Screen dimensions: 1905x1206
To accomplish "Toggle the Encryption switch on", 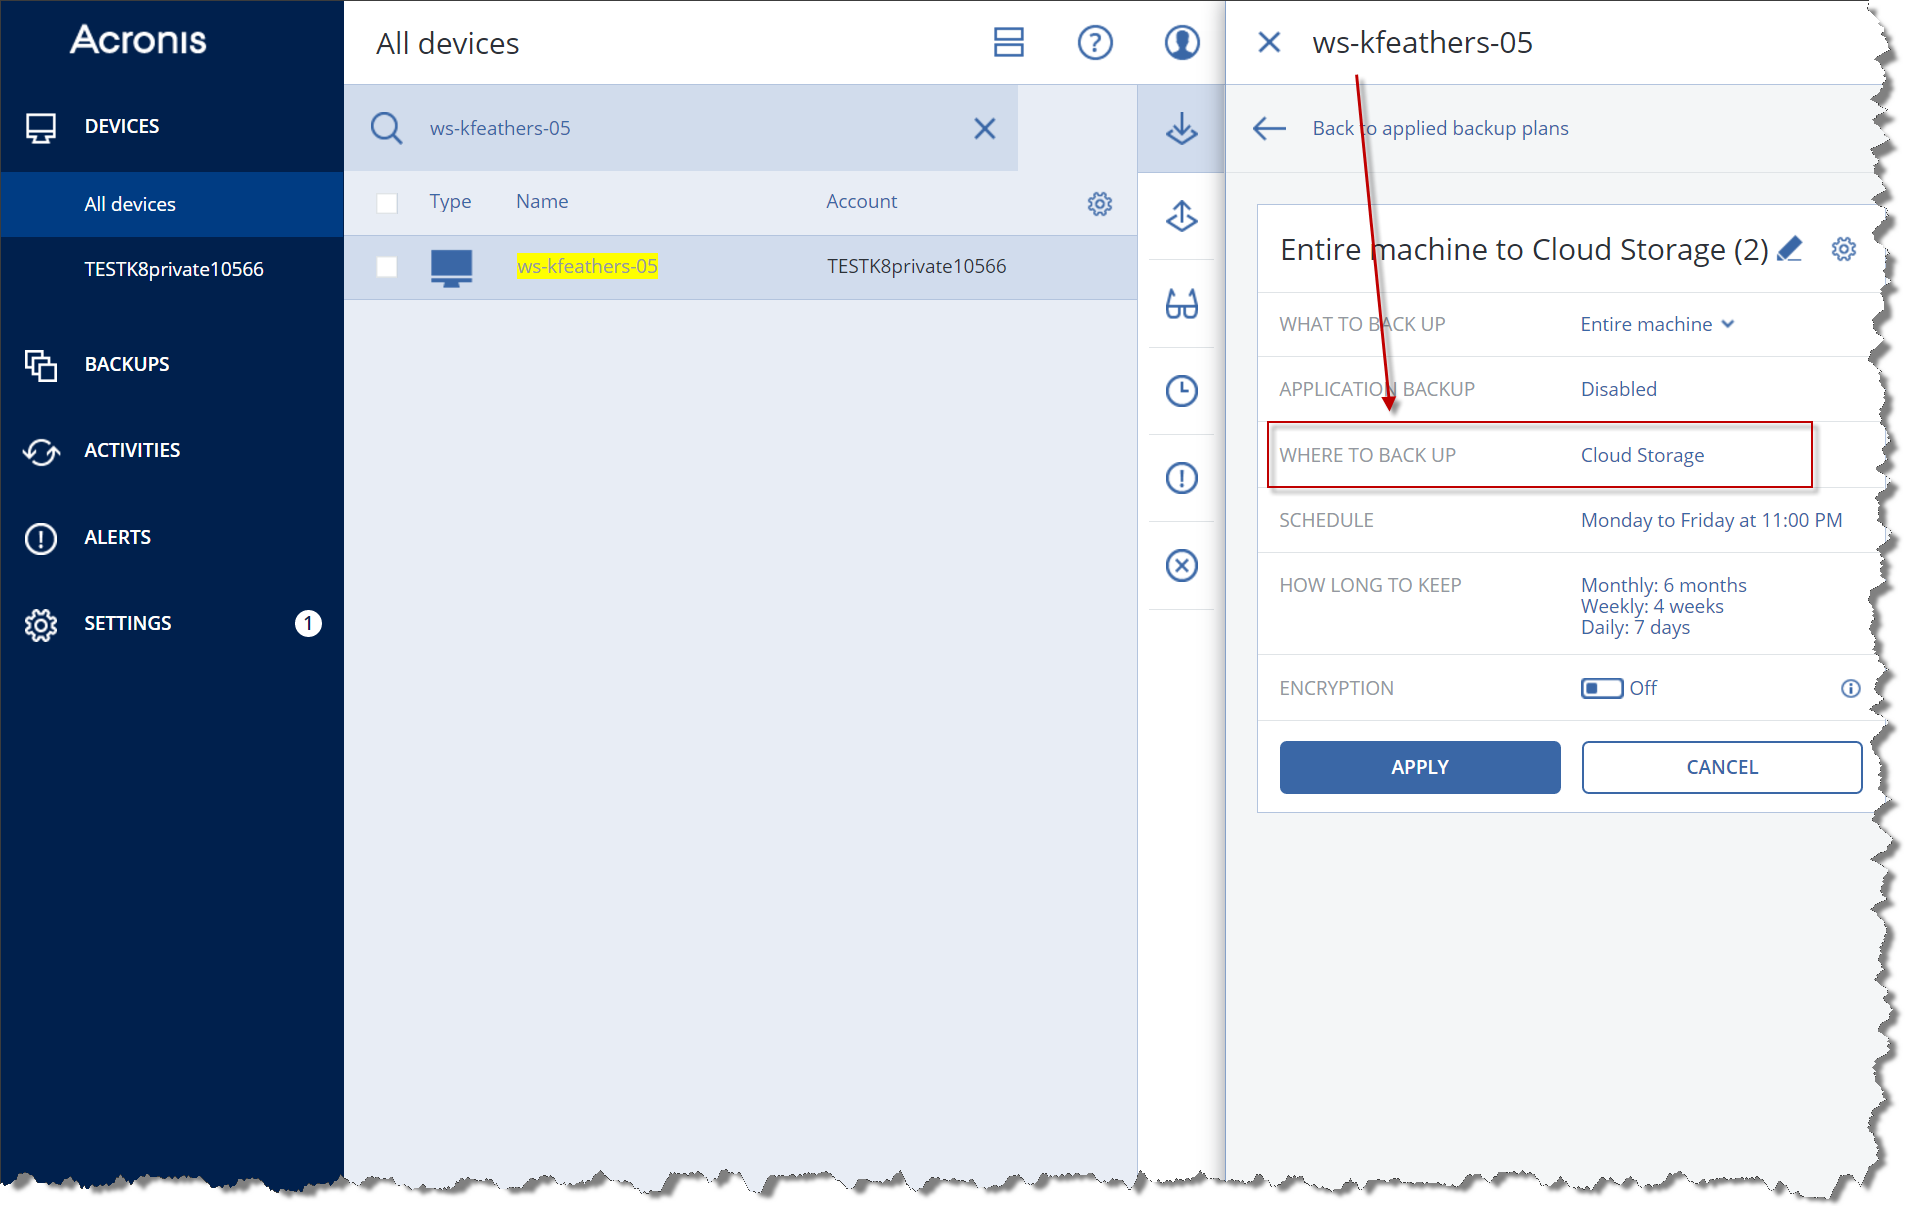I will pyautogui.click(x=1601, y=688).
